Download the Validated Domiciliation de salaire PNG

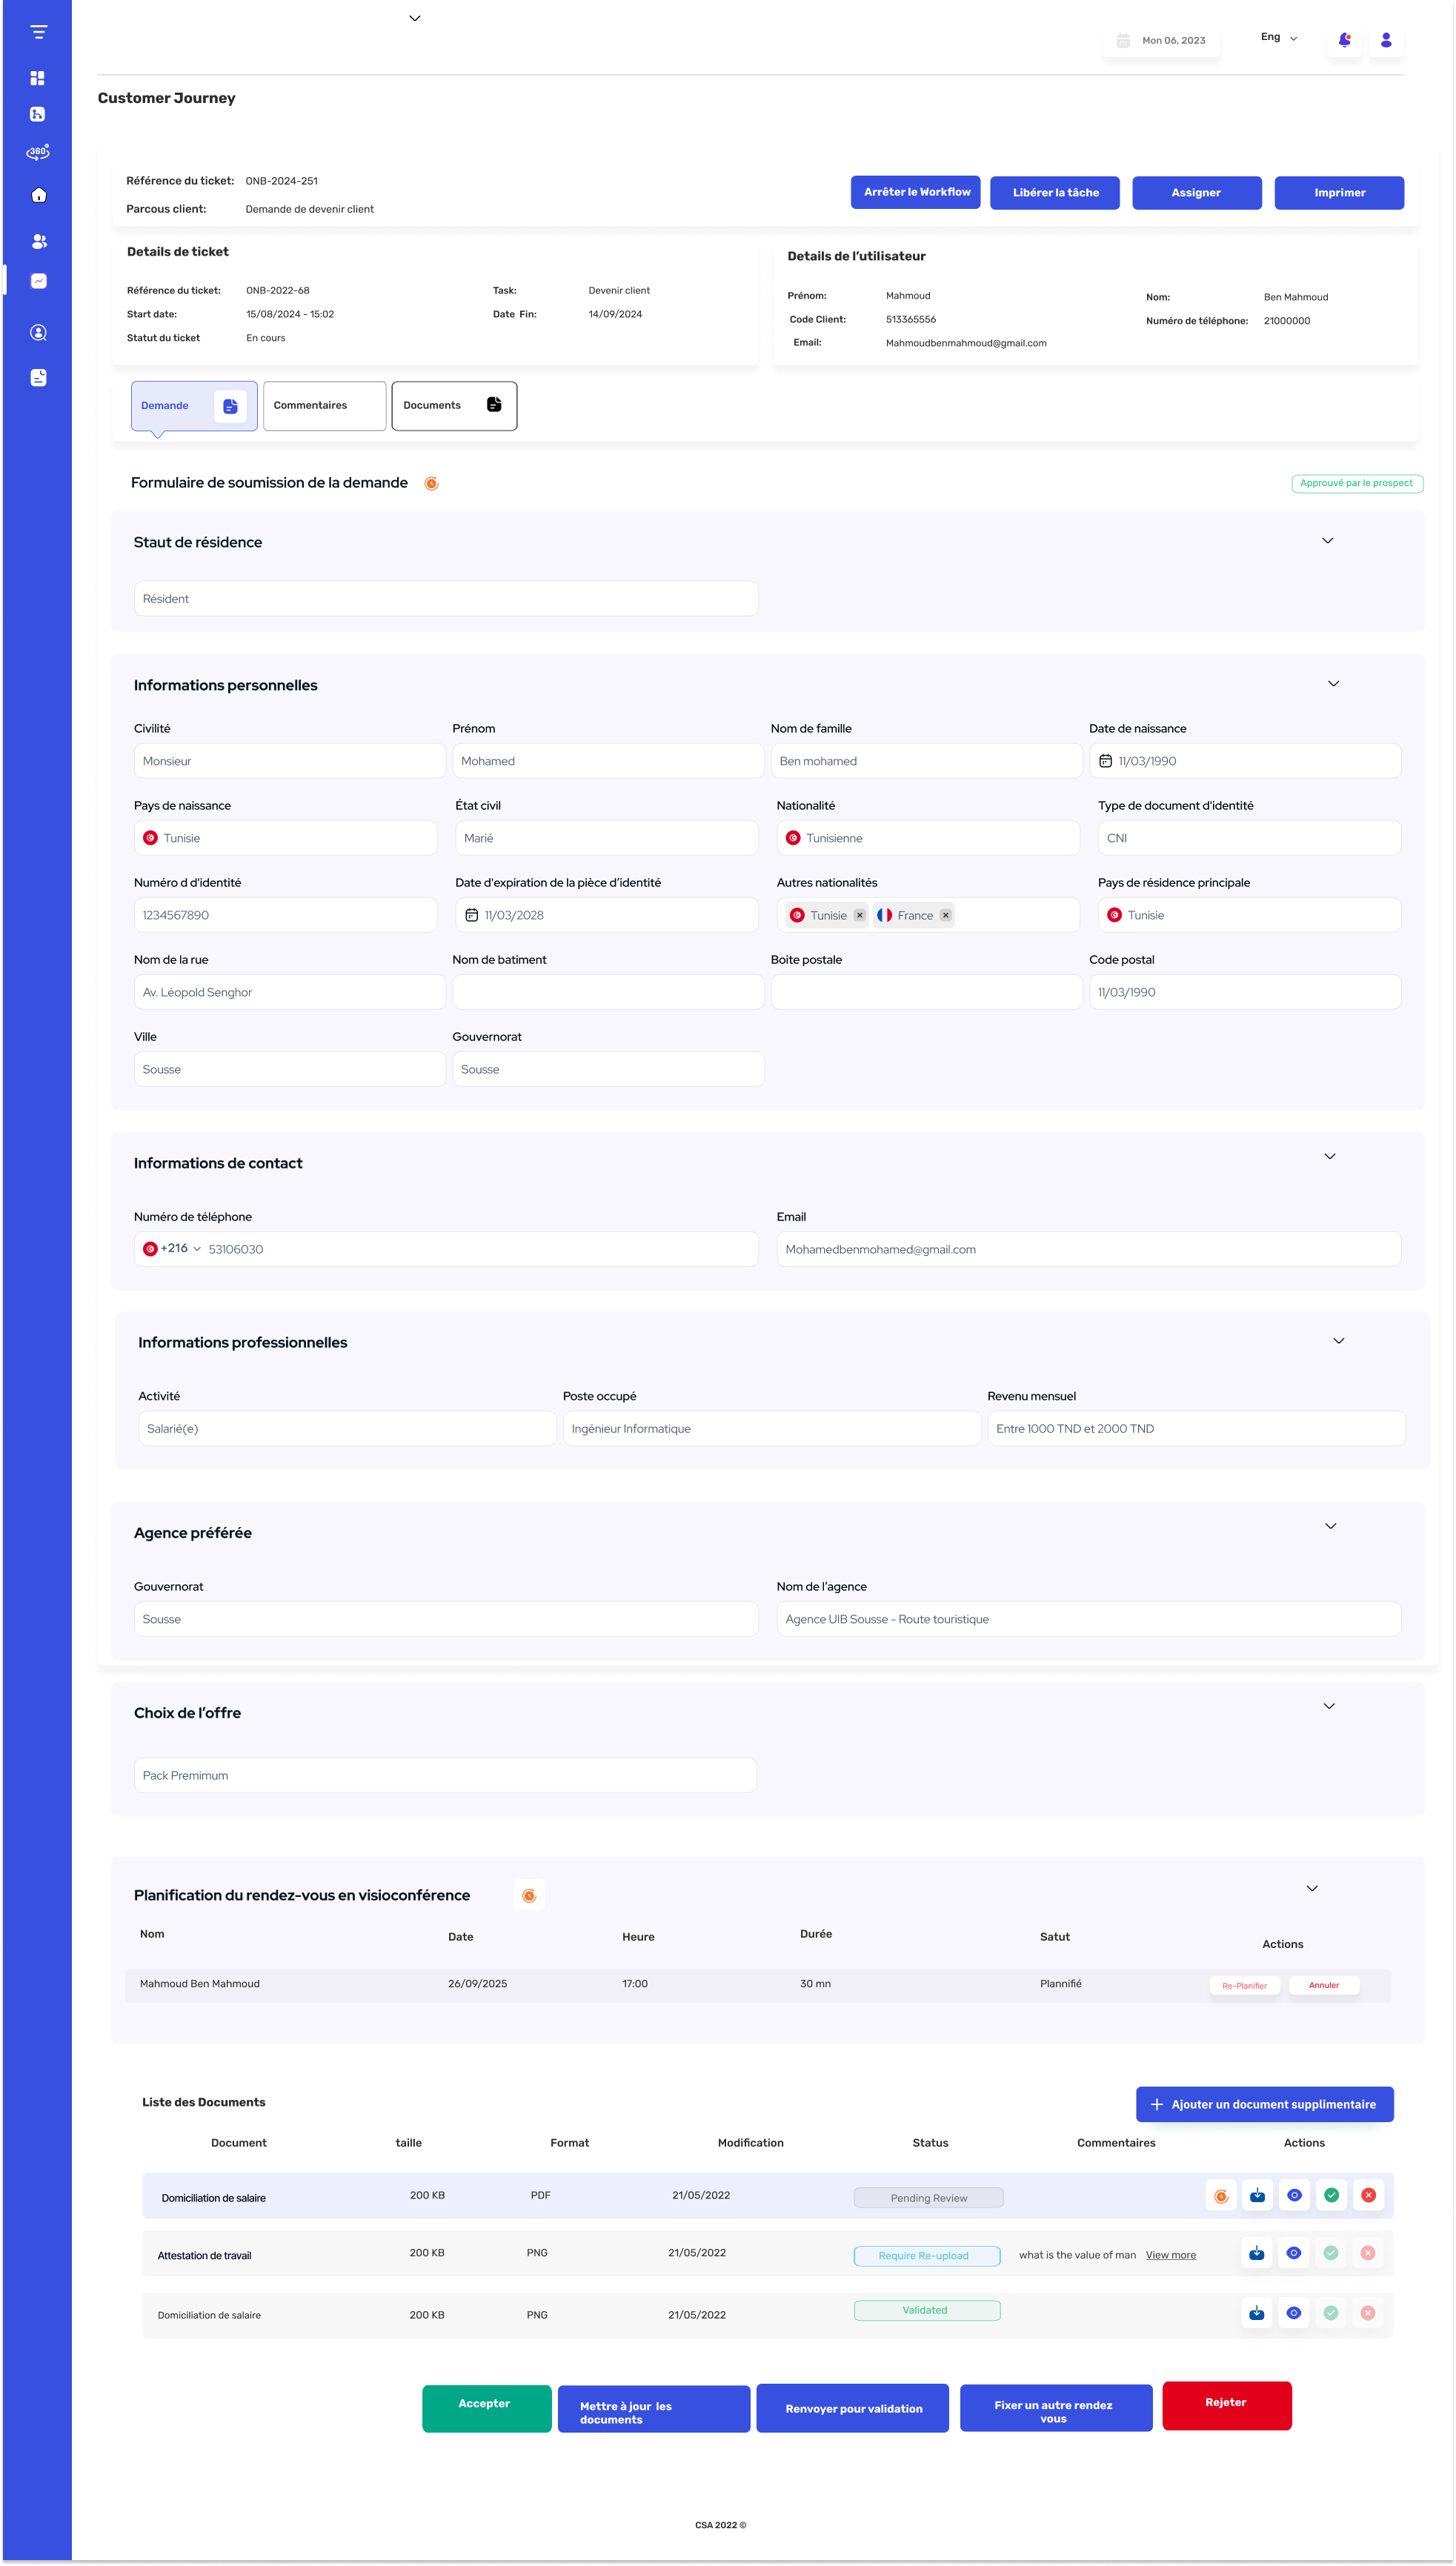point(1257,2313)
